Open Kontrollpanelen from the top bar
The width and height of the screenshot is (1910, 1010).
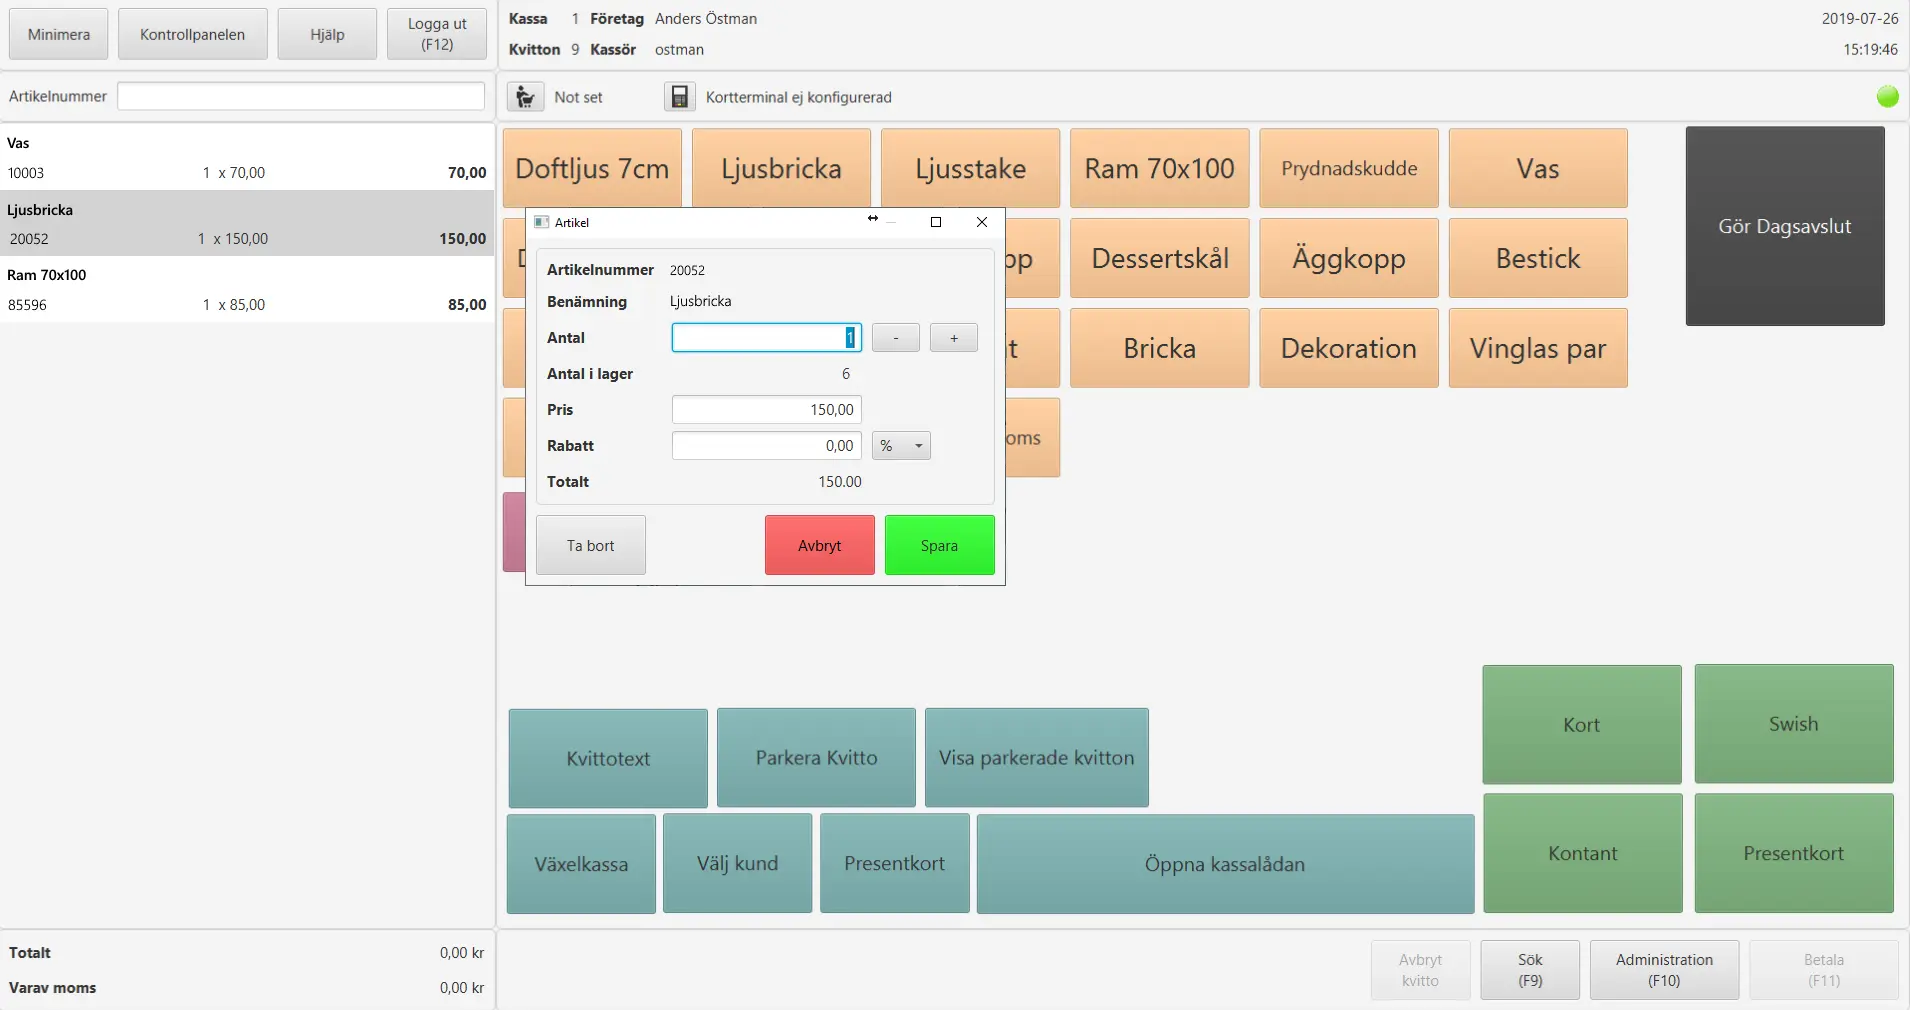(x=192, y=35)
